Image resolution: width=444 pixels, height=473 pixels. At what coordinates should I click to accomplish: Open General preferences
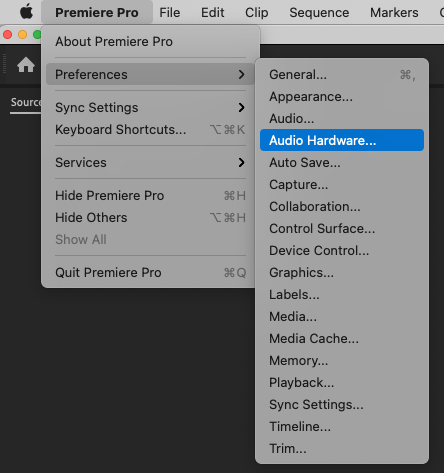point(342,74)
